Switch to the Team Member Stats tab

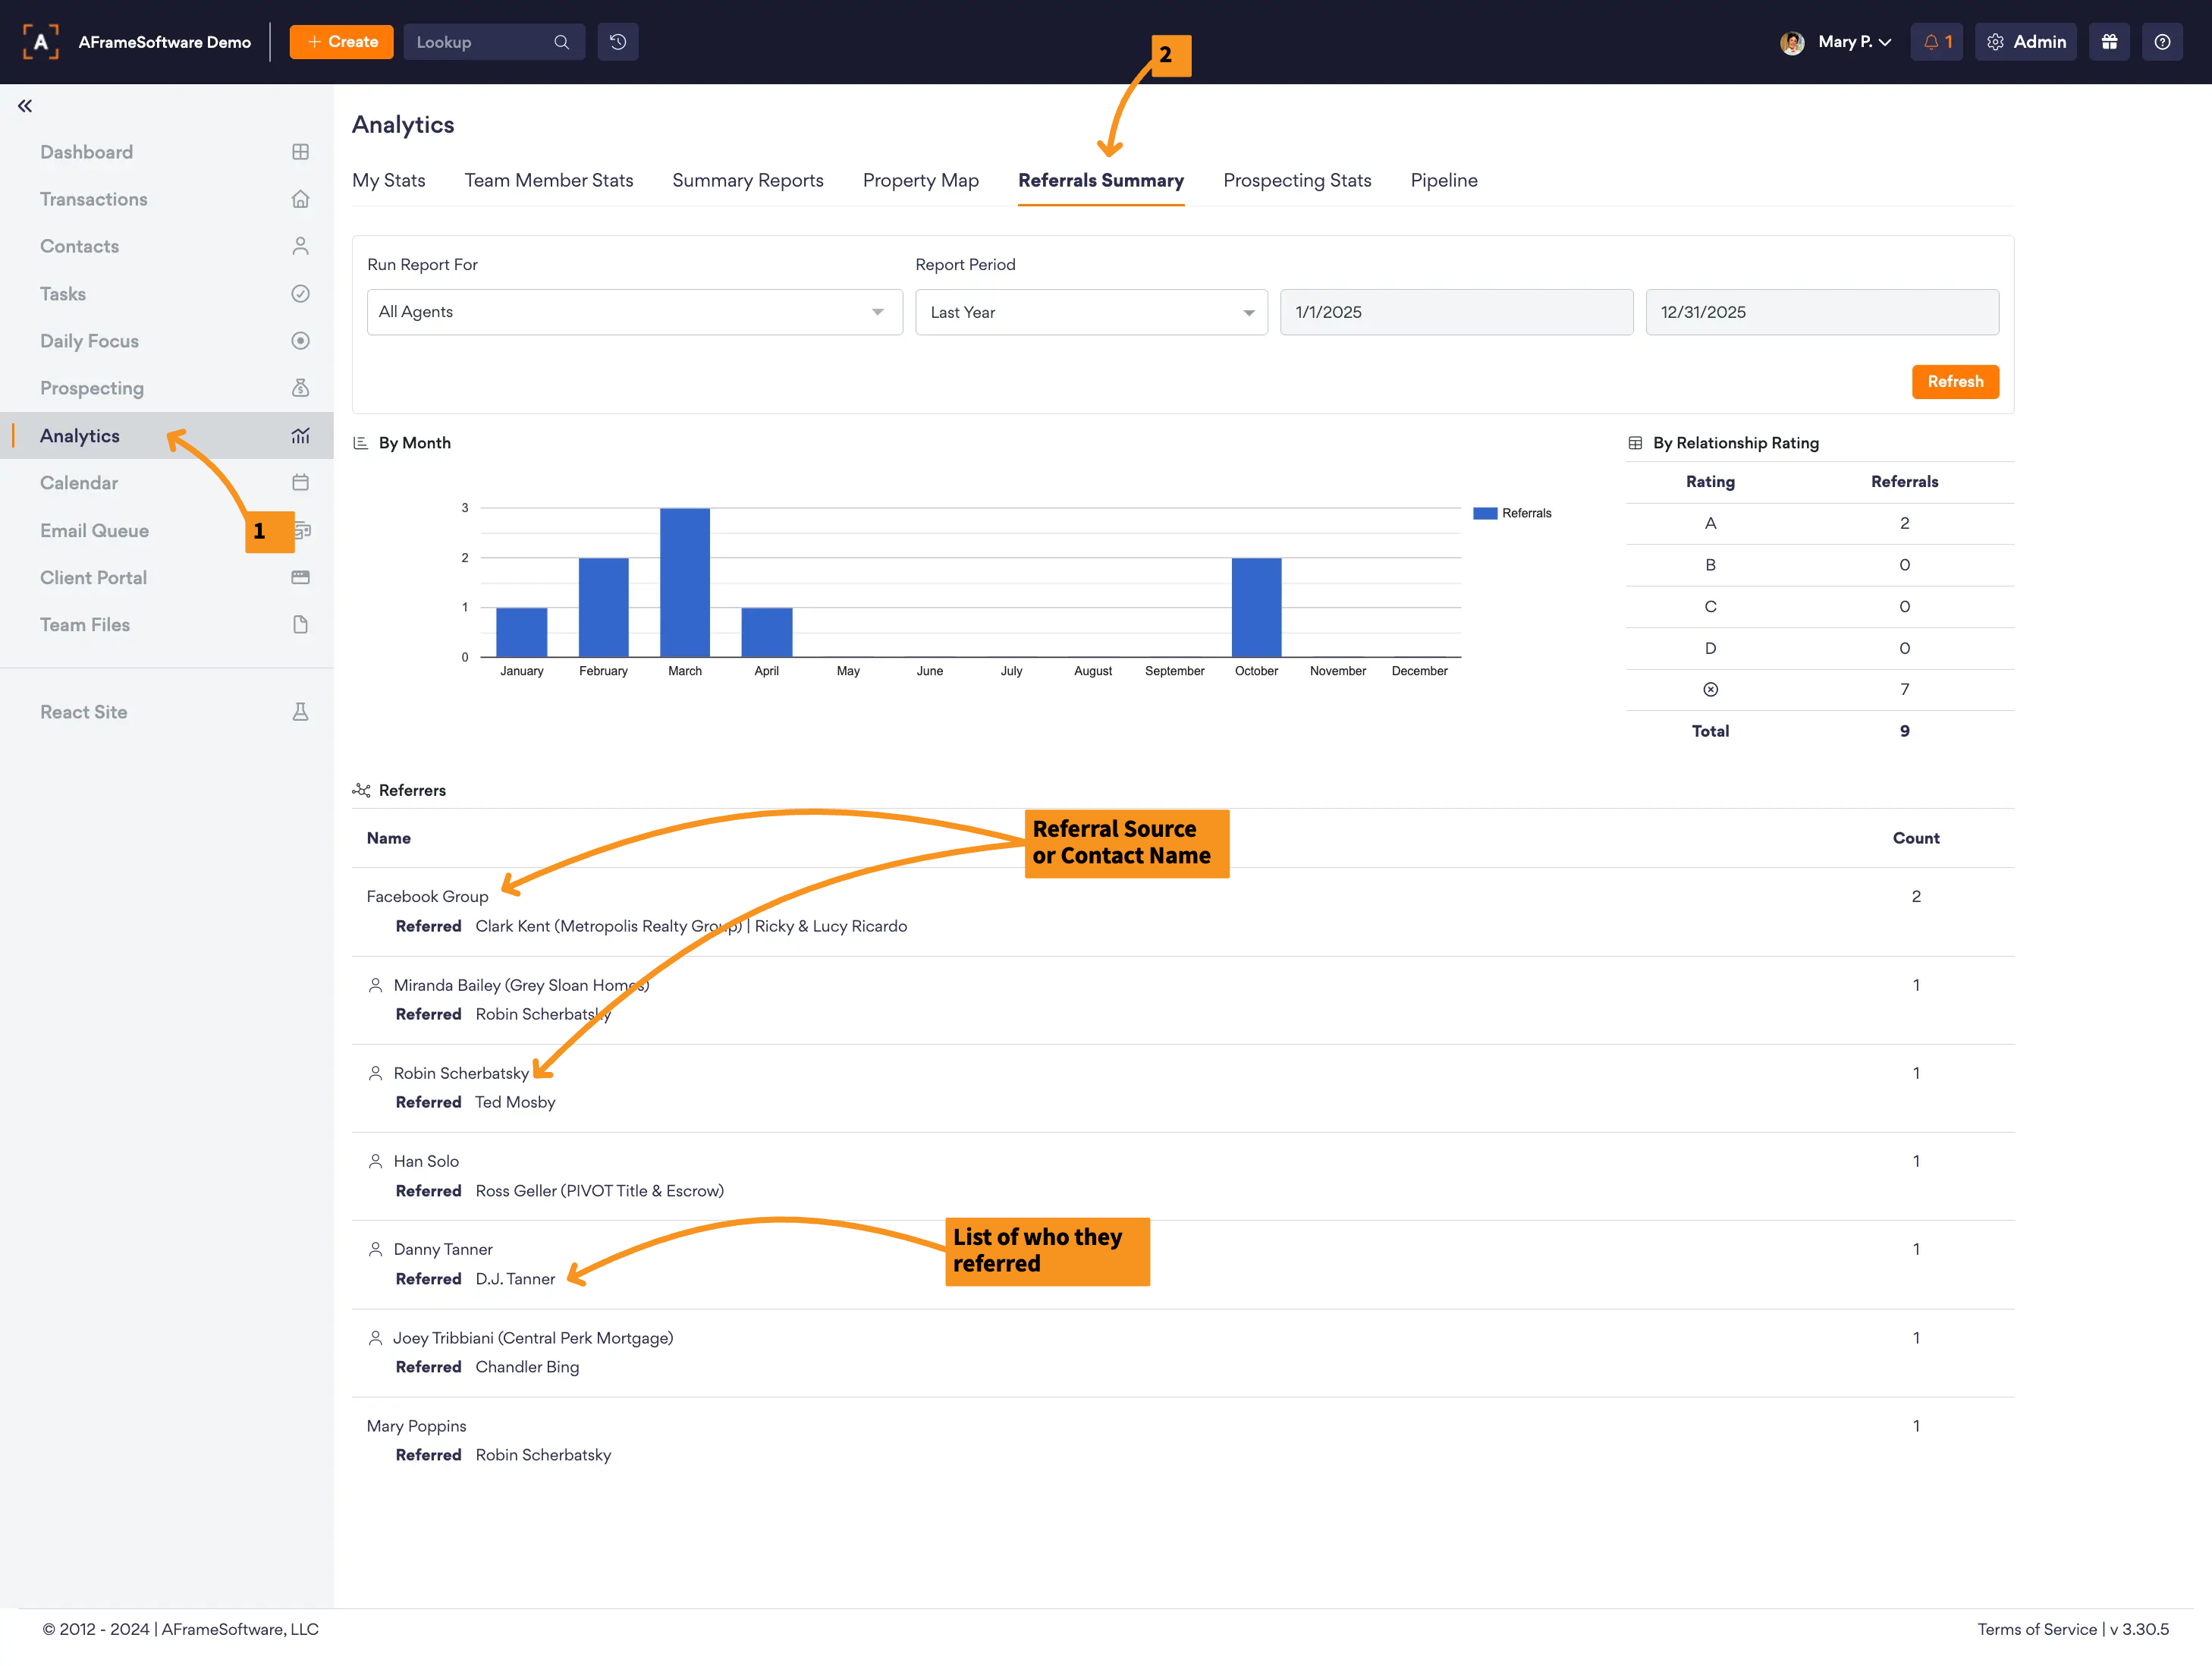[548, 180]
